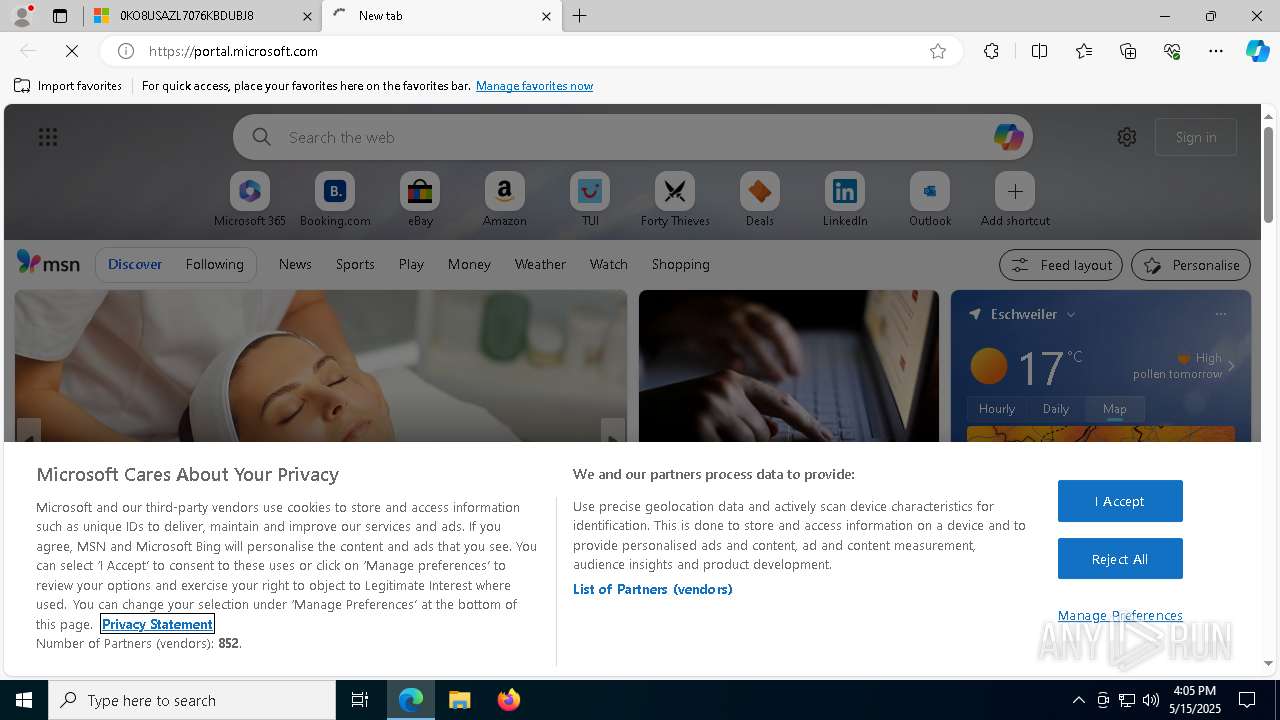
Task: Open new tab page settings gear
Action: click(1127, 137)
